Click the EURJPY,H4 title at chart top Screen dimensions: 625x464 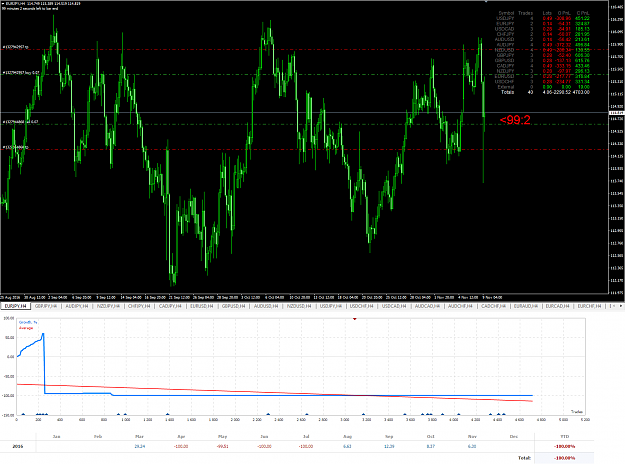(x=14, y=4)
